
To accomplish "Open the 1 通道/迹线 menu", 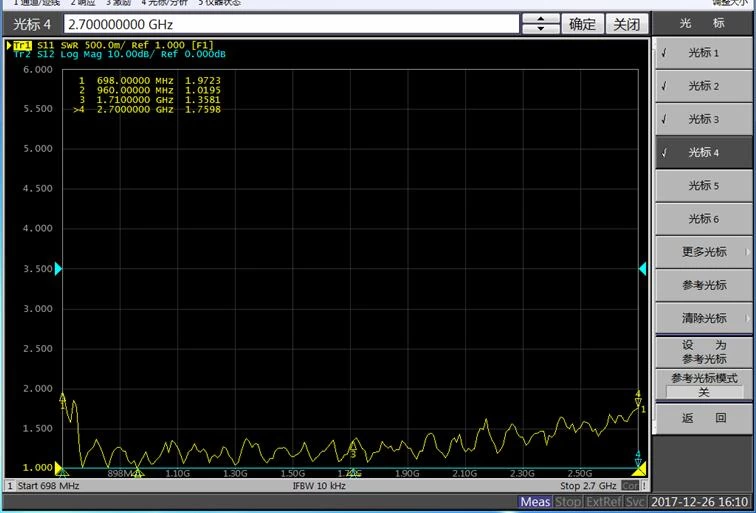I will (x=37, y=3).
